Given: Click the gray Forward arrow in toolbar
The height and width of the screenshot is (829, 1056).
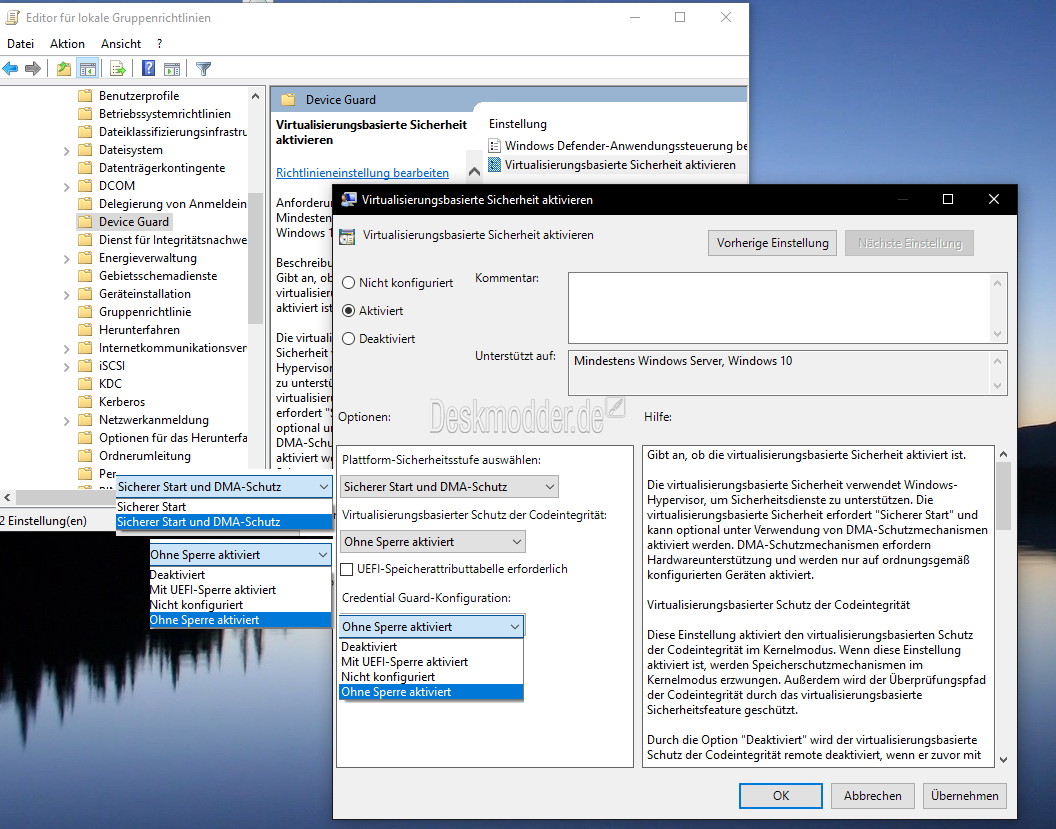Looking at the screenshot, I should [x=32, y=68].
